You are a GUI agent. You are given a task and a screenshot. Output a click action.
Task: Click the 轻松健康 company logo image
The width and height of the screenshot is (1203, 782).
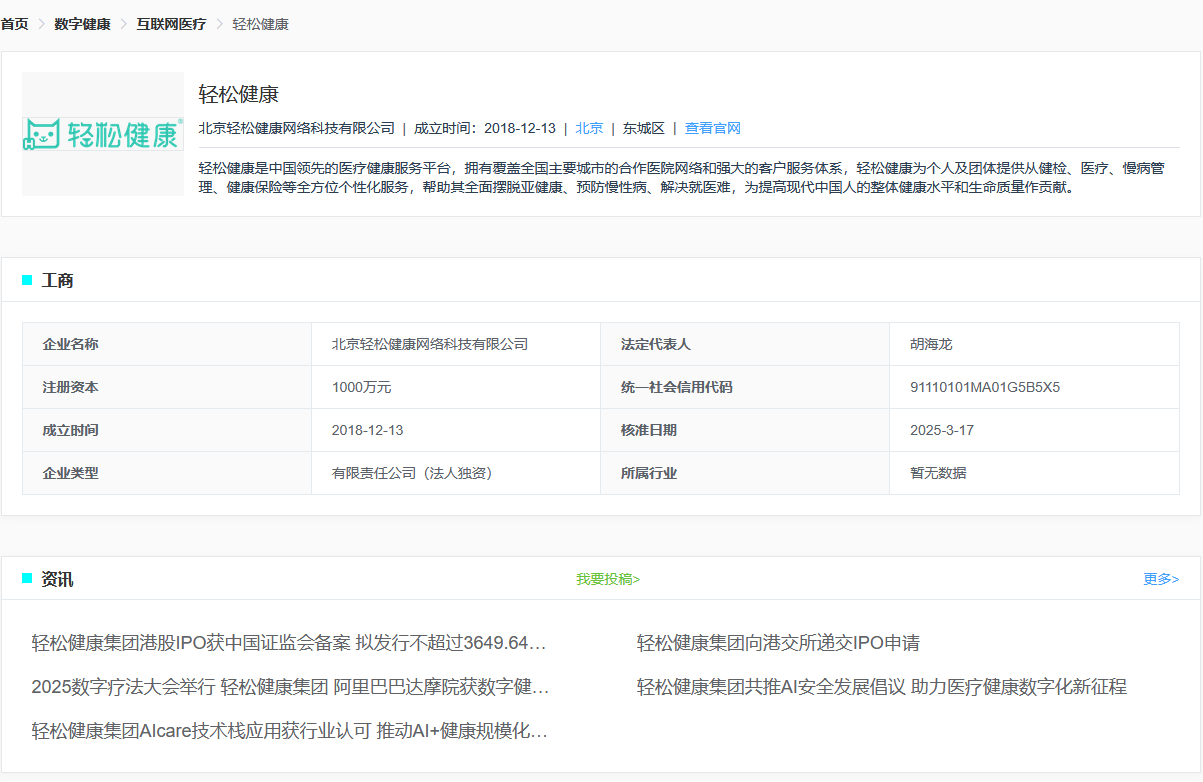(103, 134)
